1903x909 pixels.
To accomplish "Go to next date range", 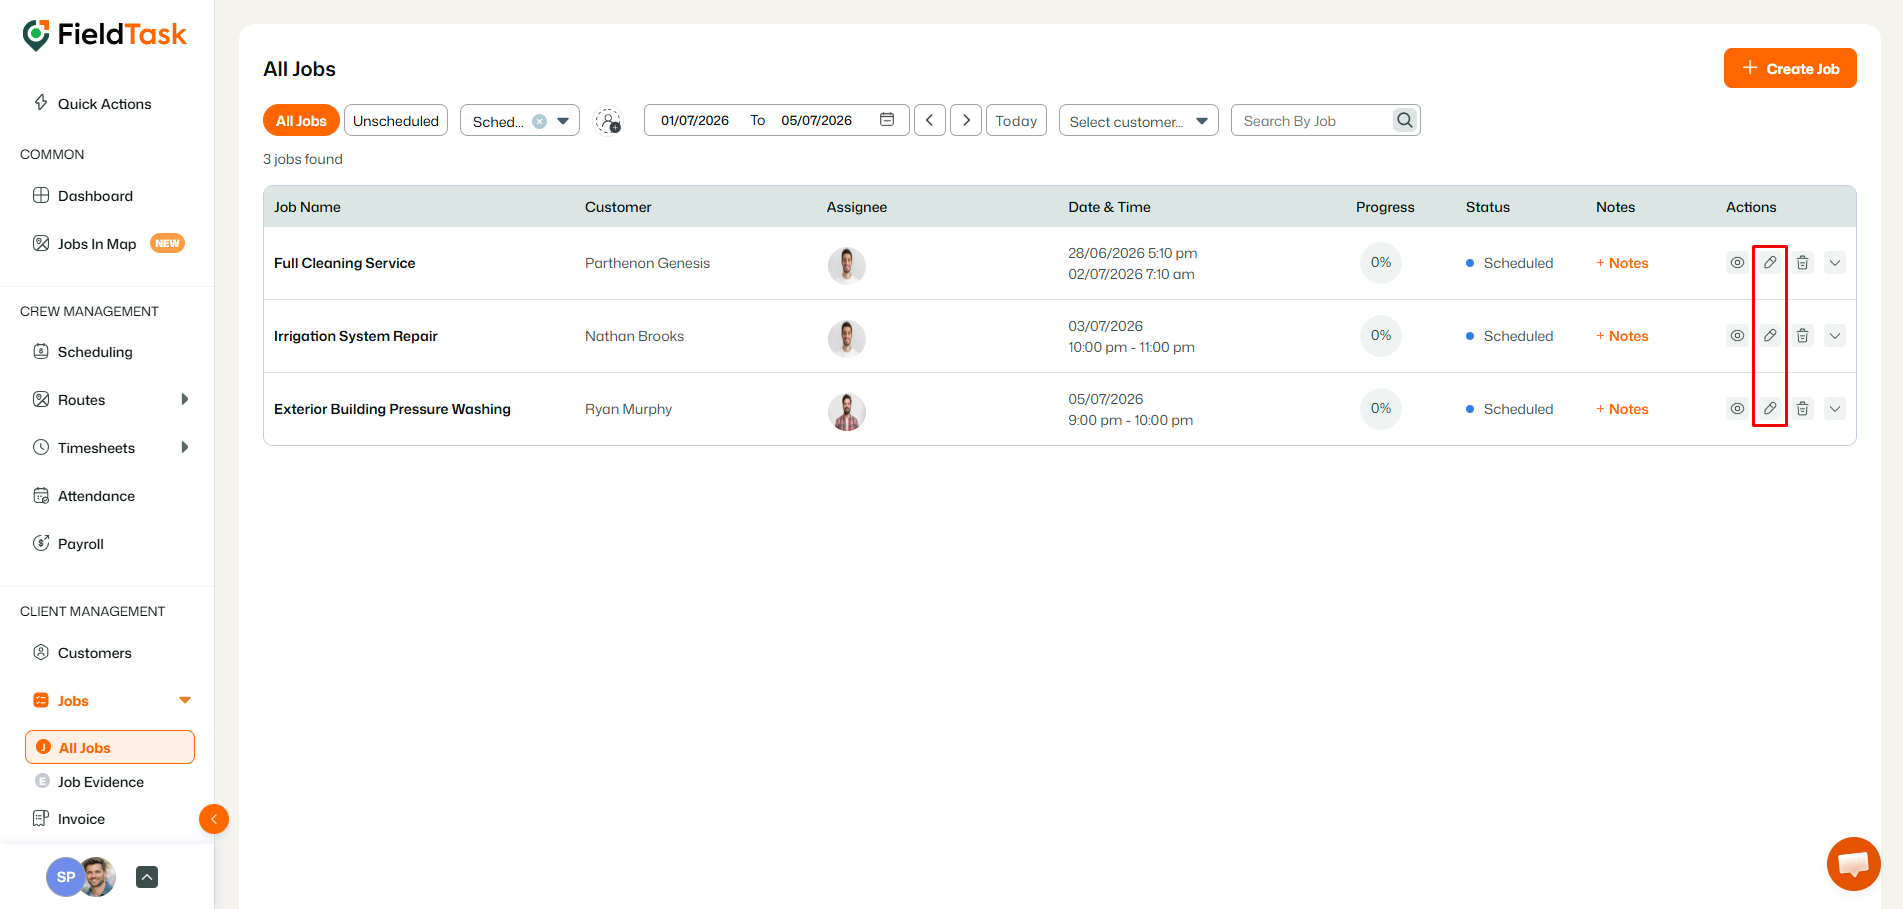I will pos(966,120).
